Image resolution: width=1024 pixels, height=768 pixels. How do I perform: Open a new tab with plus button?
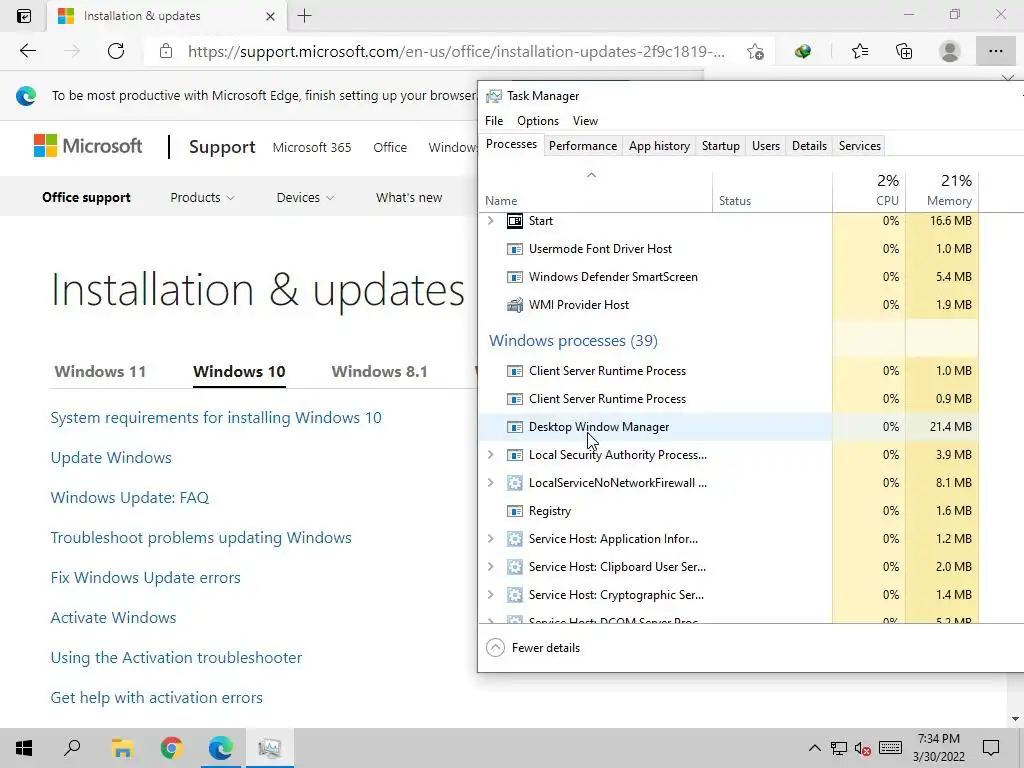pyautogui.click(x=304, y=16)
